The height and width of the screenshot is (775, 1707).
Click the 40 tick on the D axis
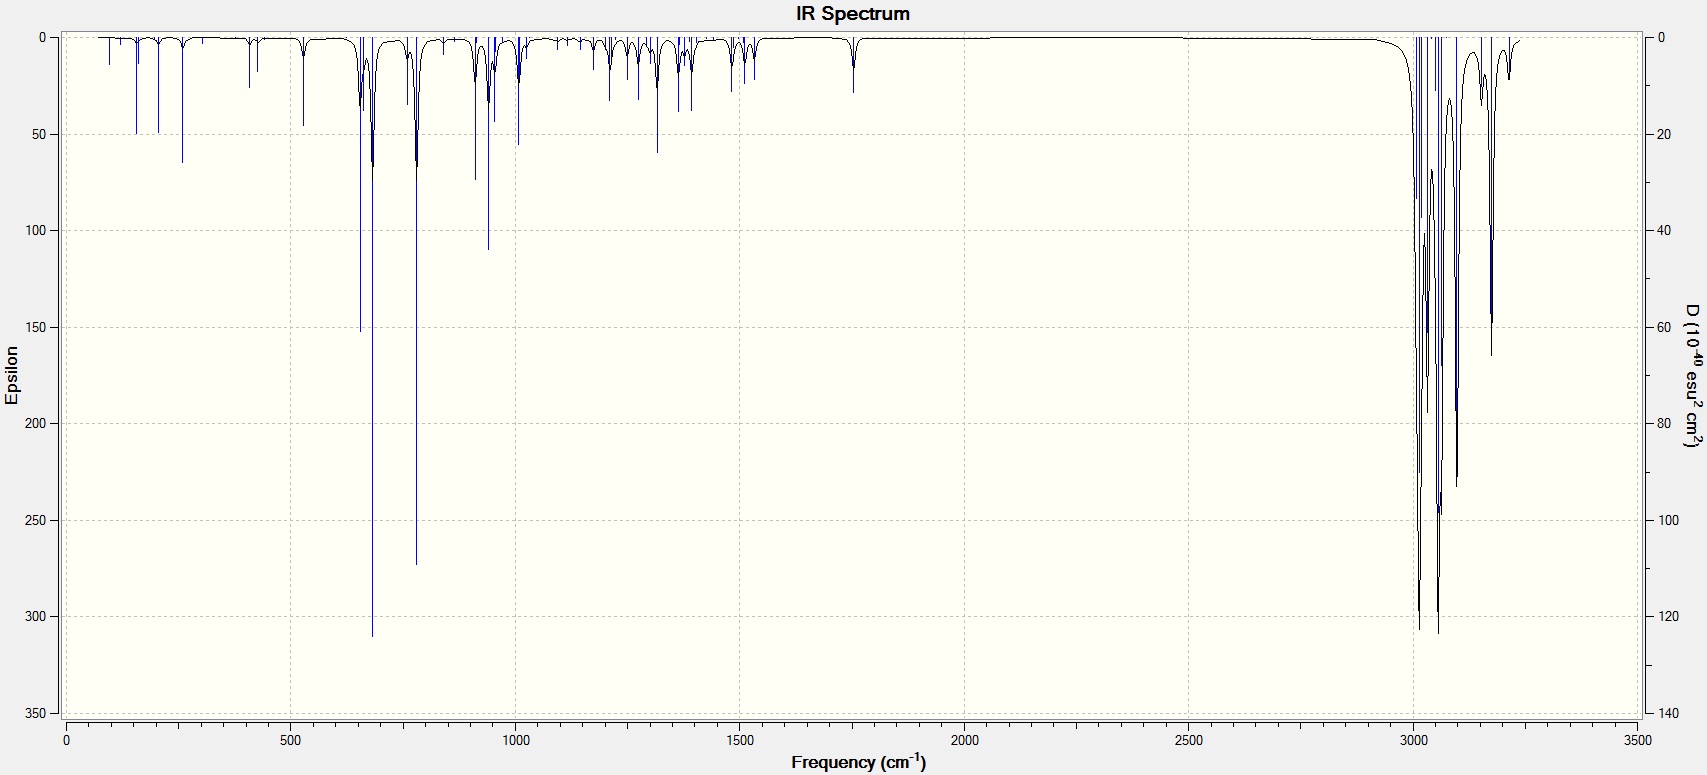(1665, 231)
